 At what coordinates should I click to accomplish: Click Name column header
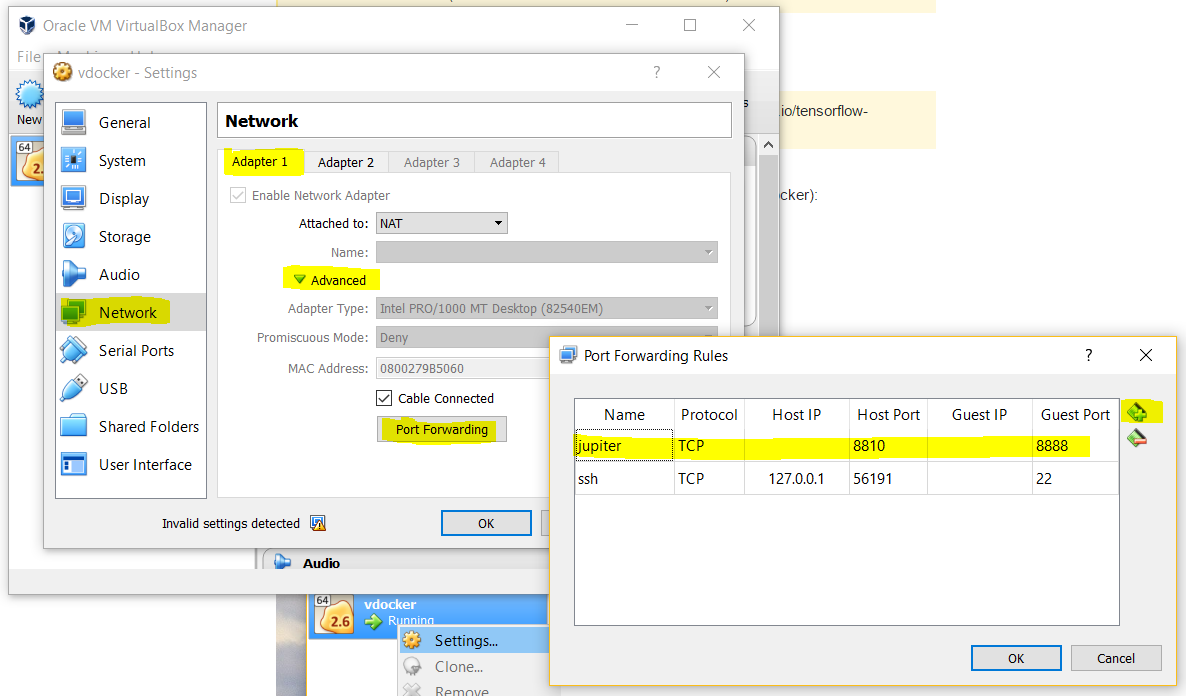(x=624, y=415)
